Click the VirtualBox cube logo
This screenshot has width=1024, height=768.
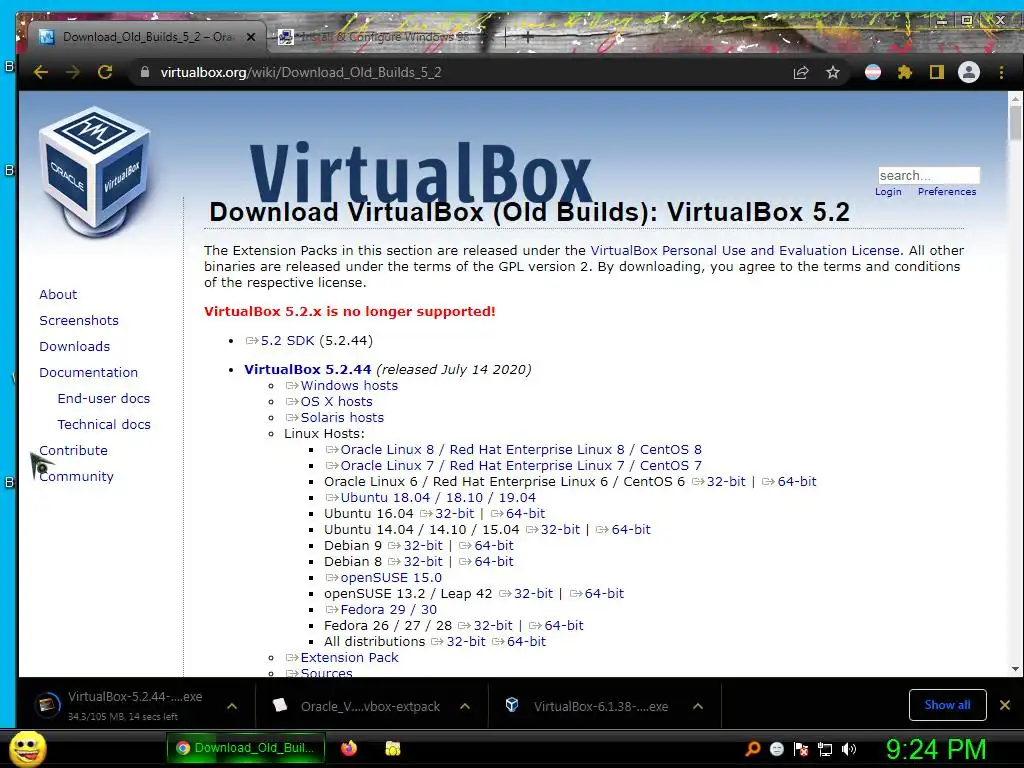pyautogui.click(x=95, y=171)
